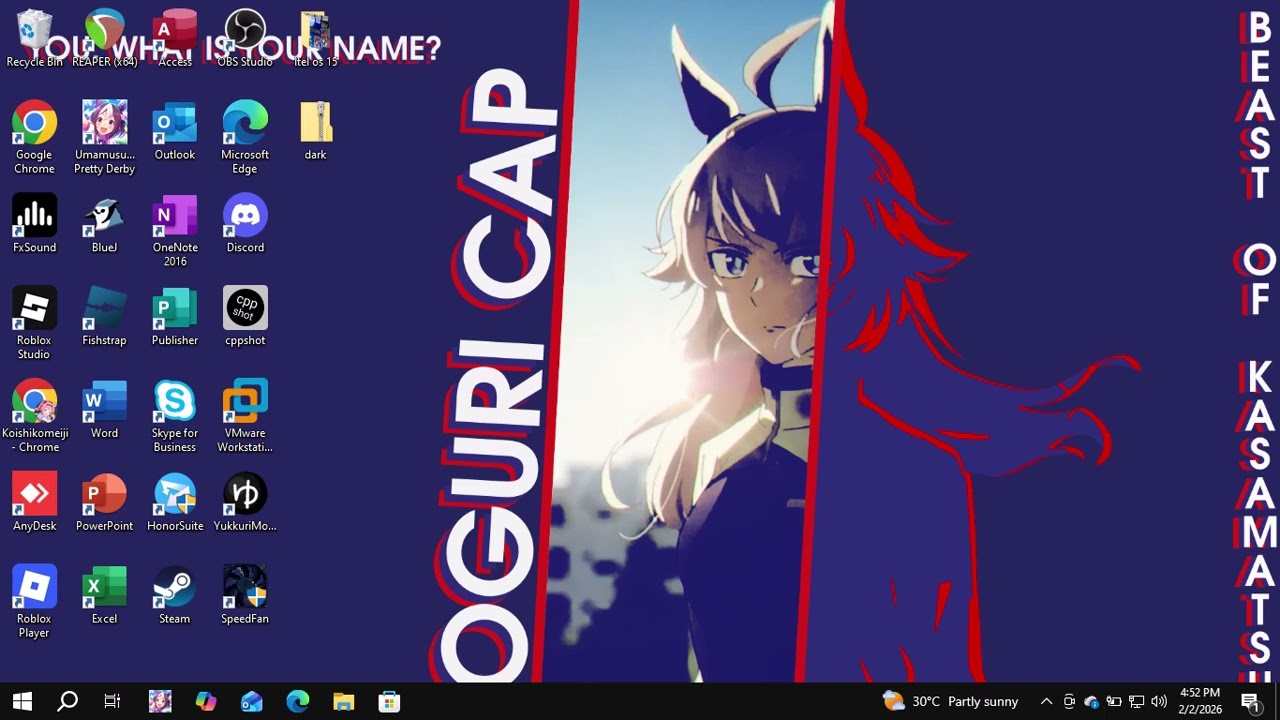Open the OneDrive tray icon
Screen dimensions: 1280x720
1091,701
